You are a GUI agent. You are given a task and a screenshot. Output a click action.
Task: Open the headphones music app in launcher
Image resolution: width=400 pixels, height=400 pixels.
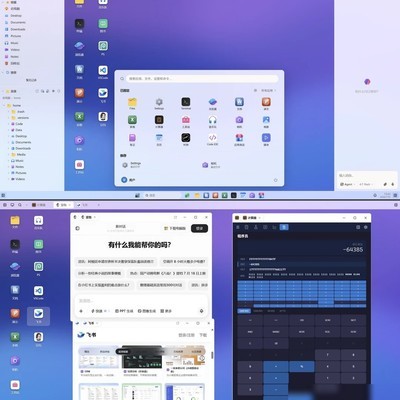[x=212, y=120]
